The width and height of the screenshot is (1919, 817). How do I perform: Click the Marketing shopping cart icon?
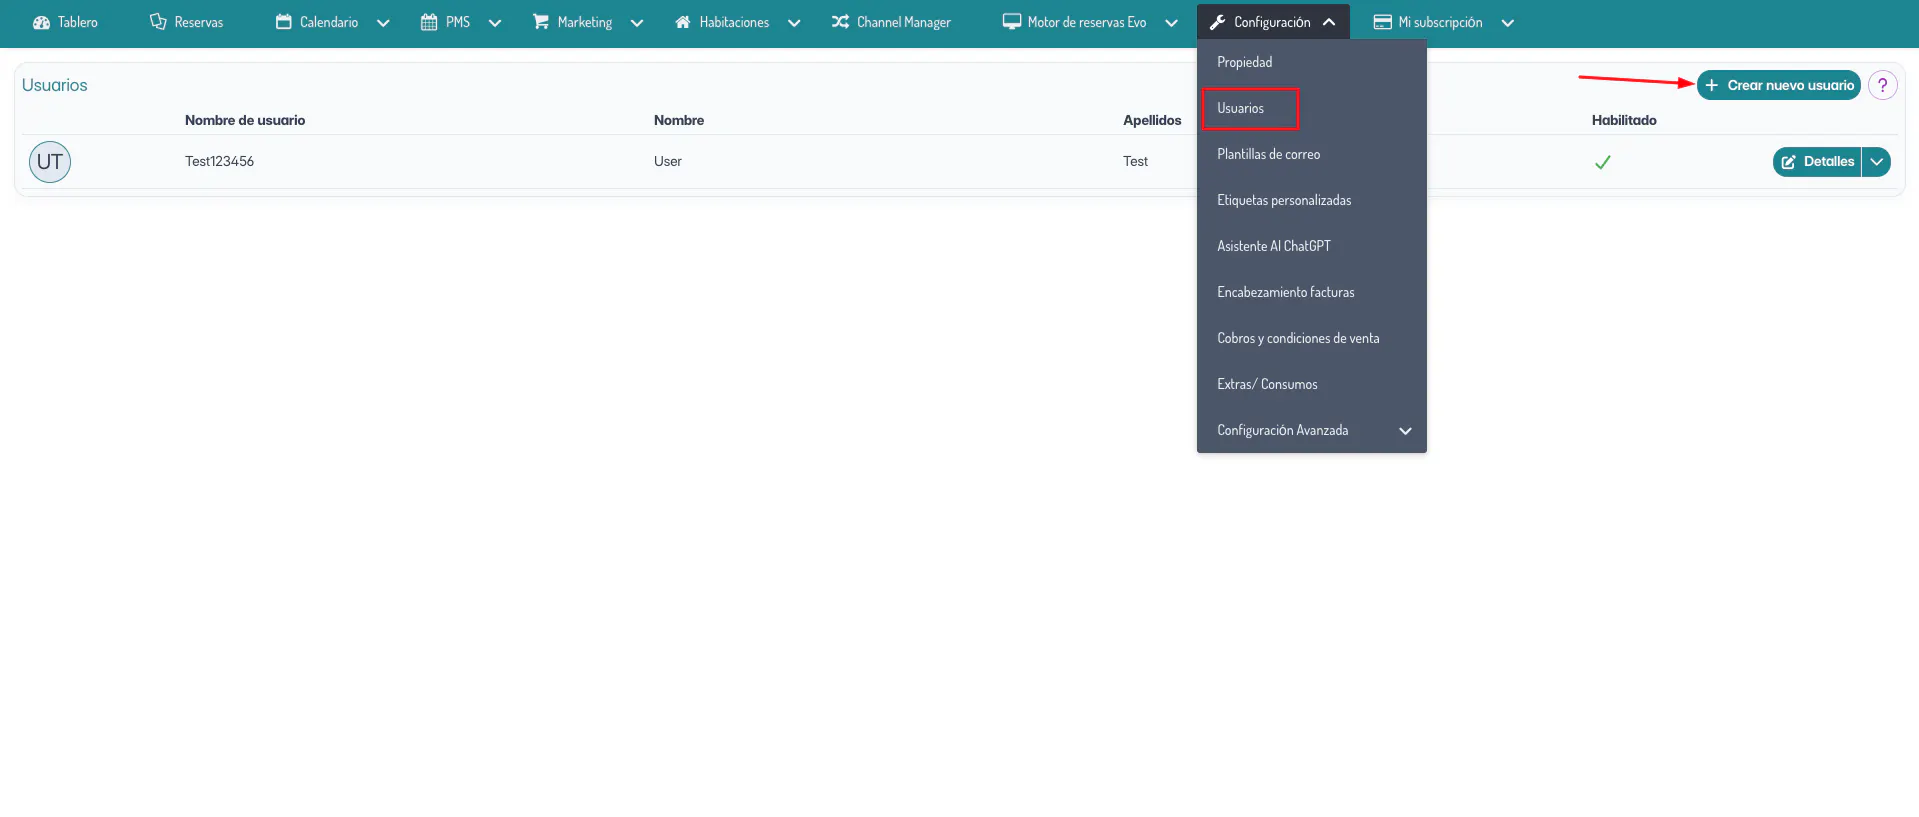541,21
